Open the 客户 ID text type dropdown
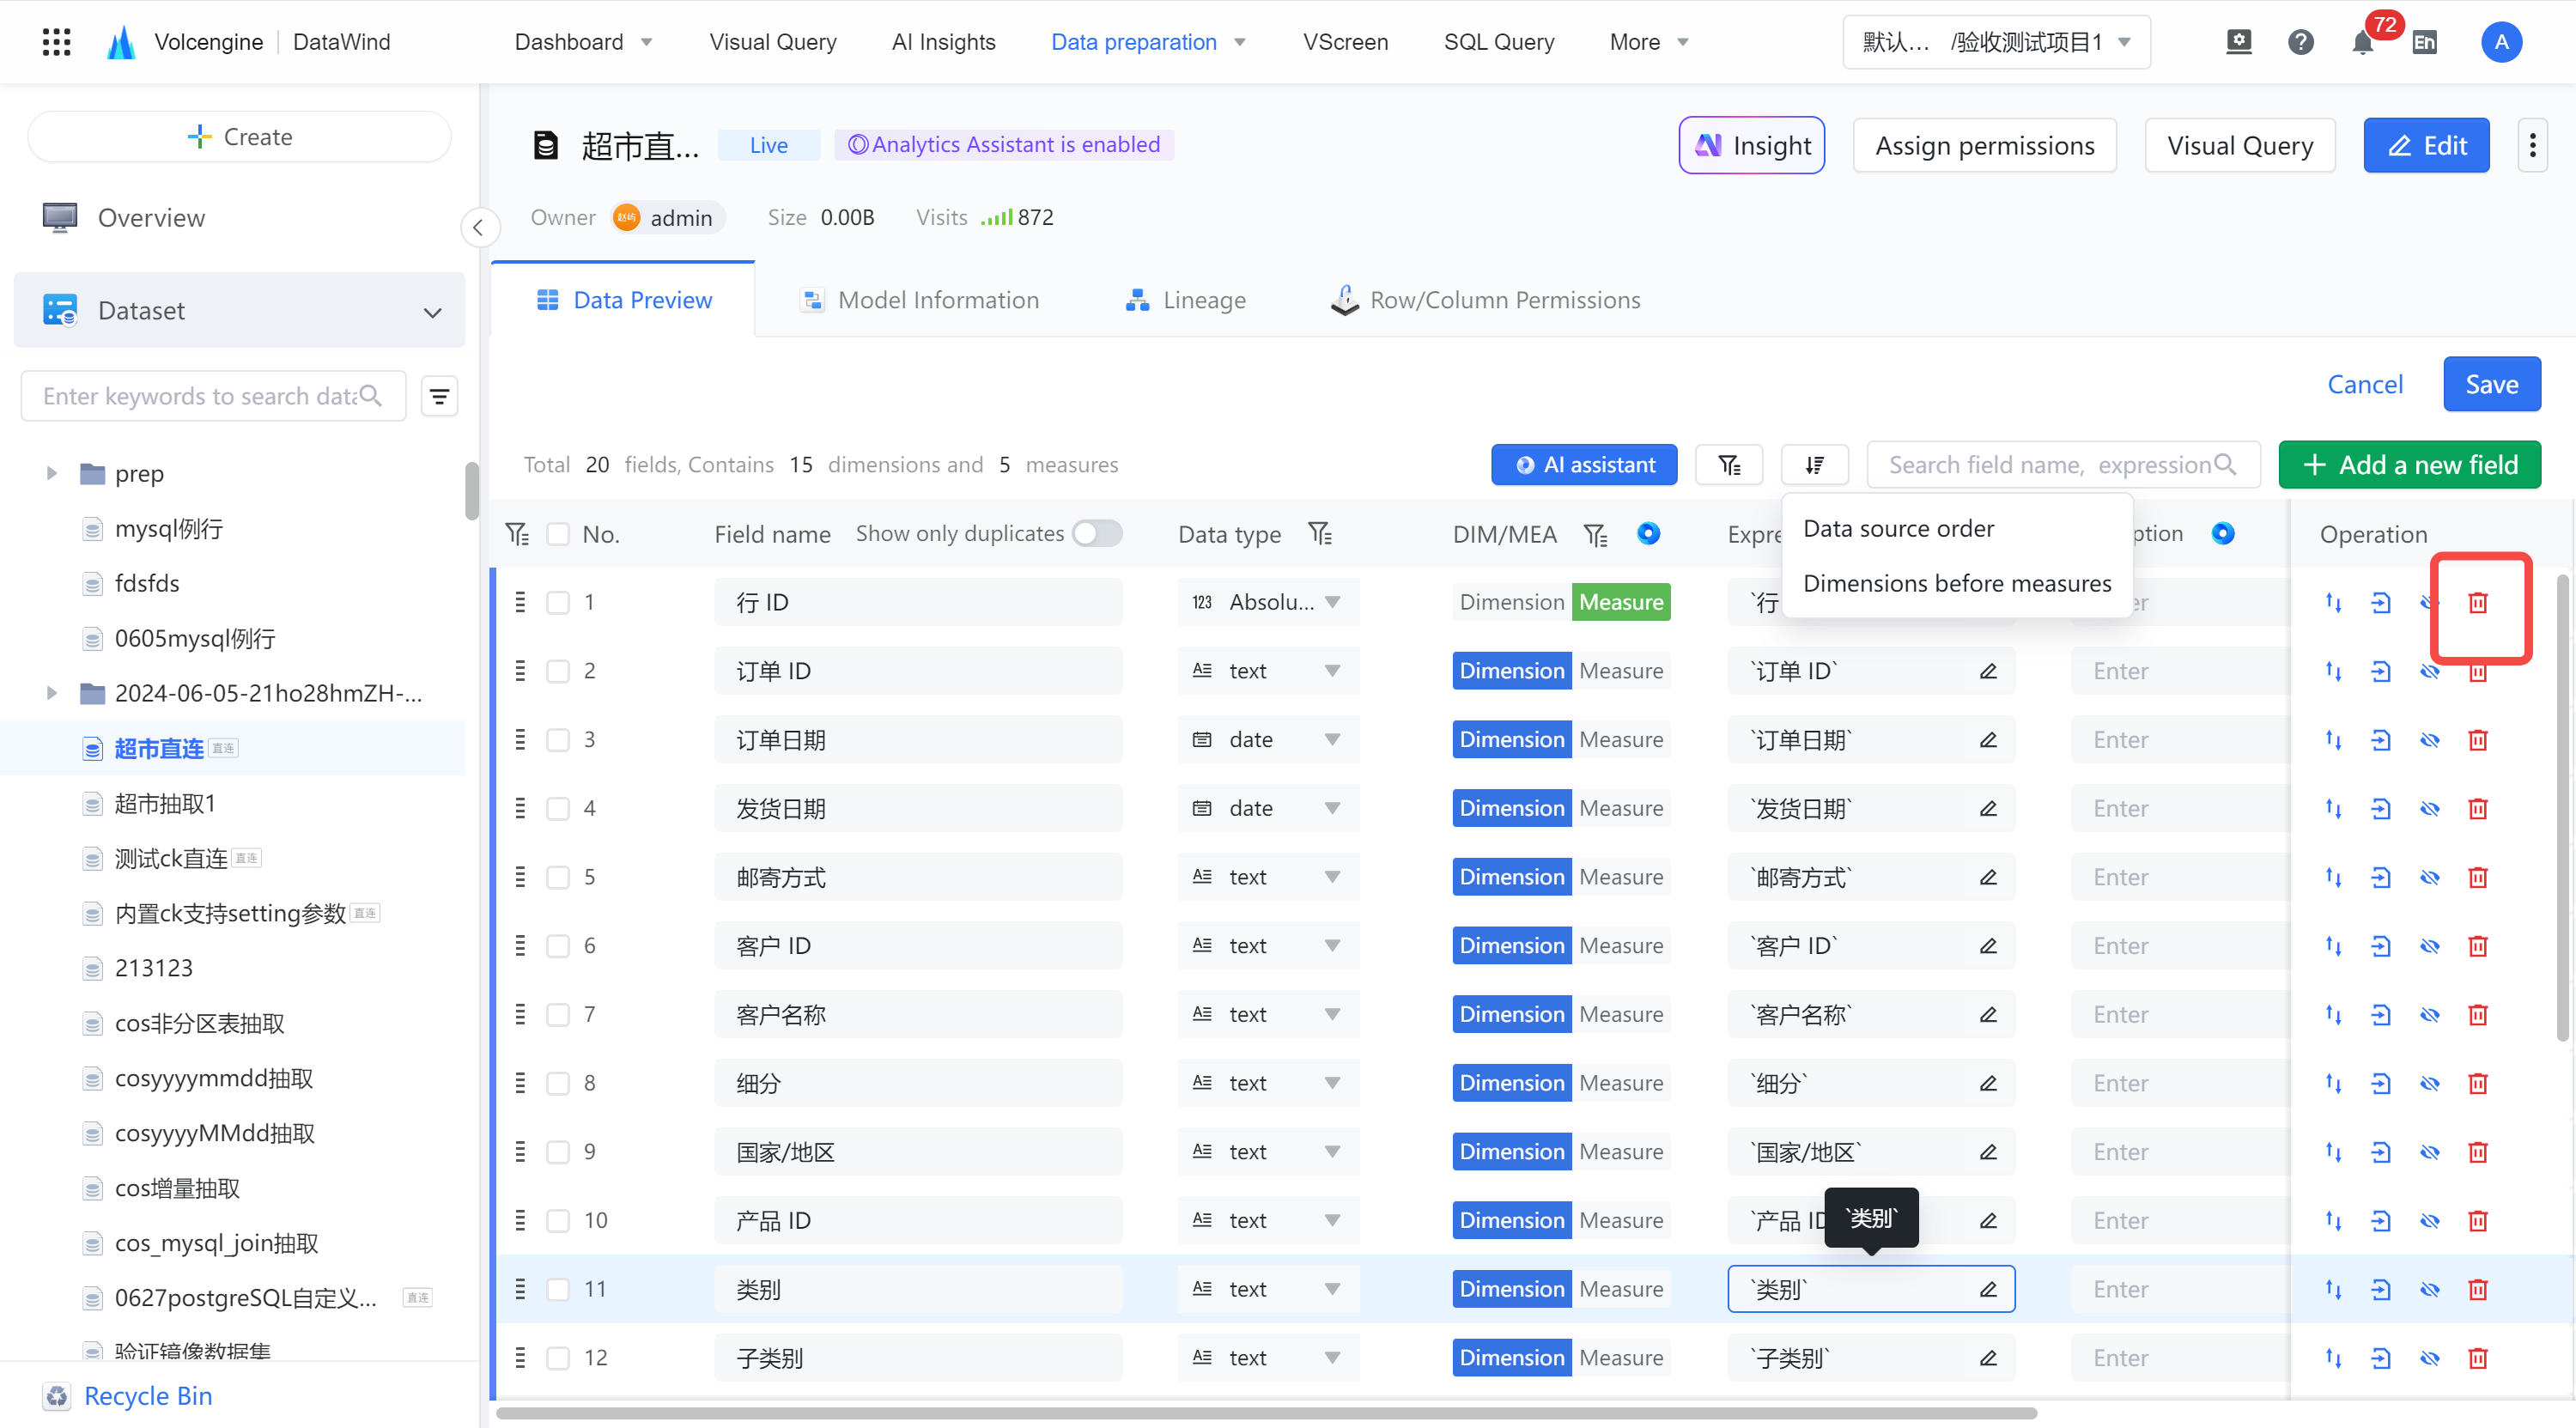 (1268, 946)
